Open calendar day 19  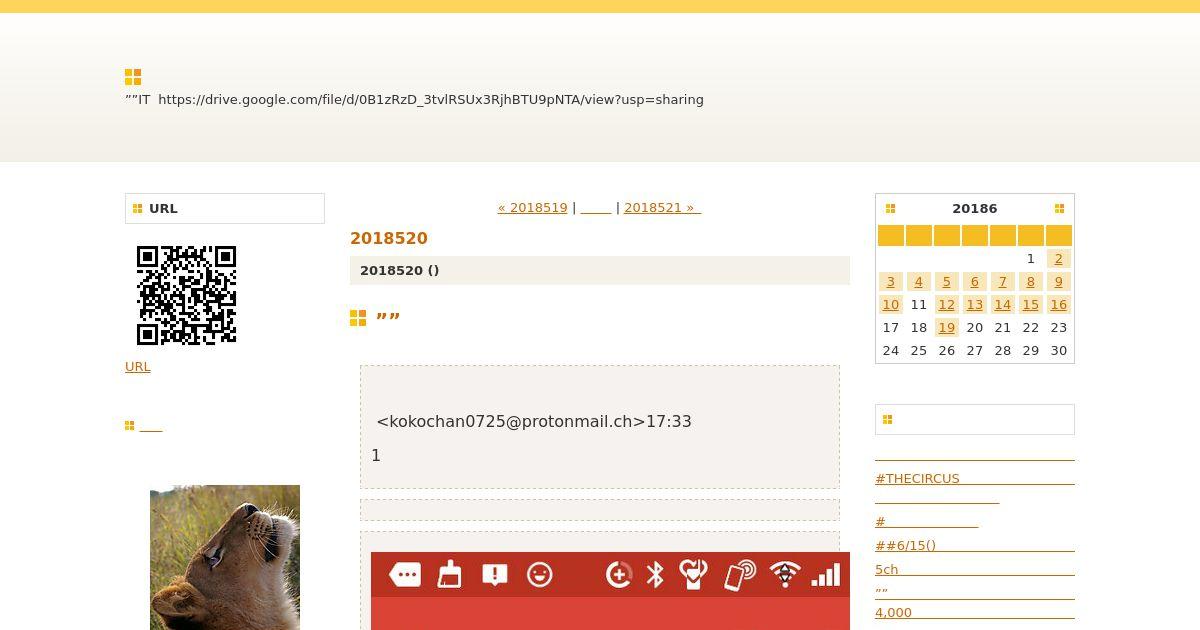pyautogui.click(x=947, y=328)
